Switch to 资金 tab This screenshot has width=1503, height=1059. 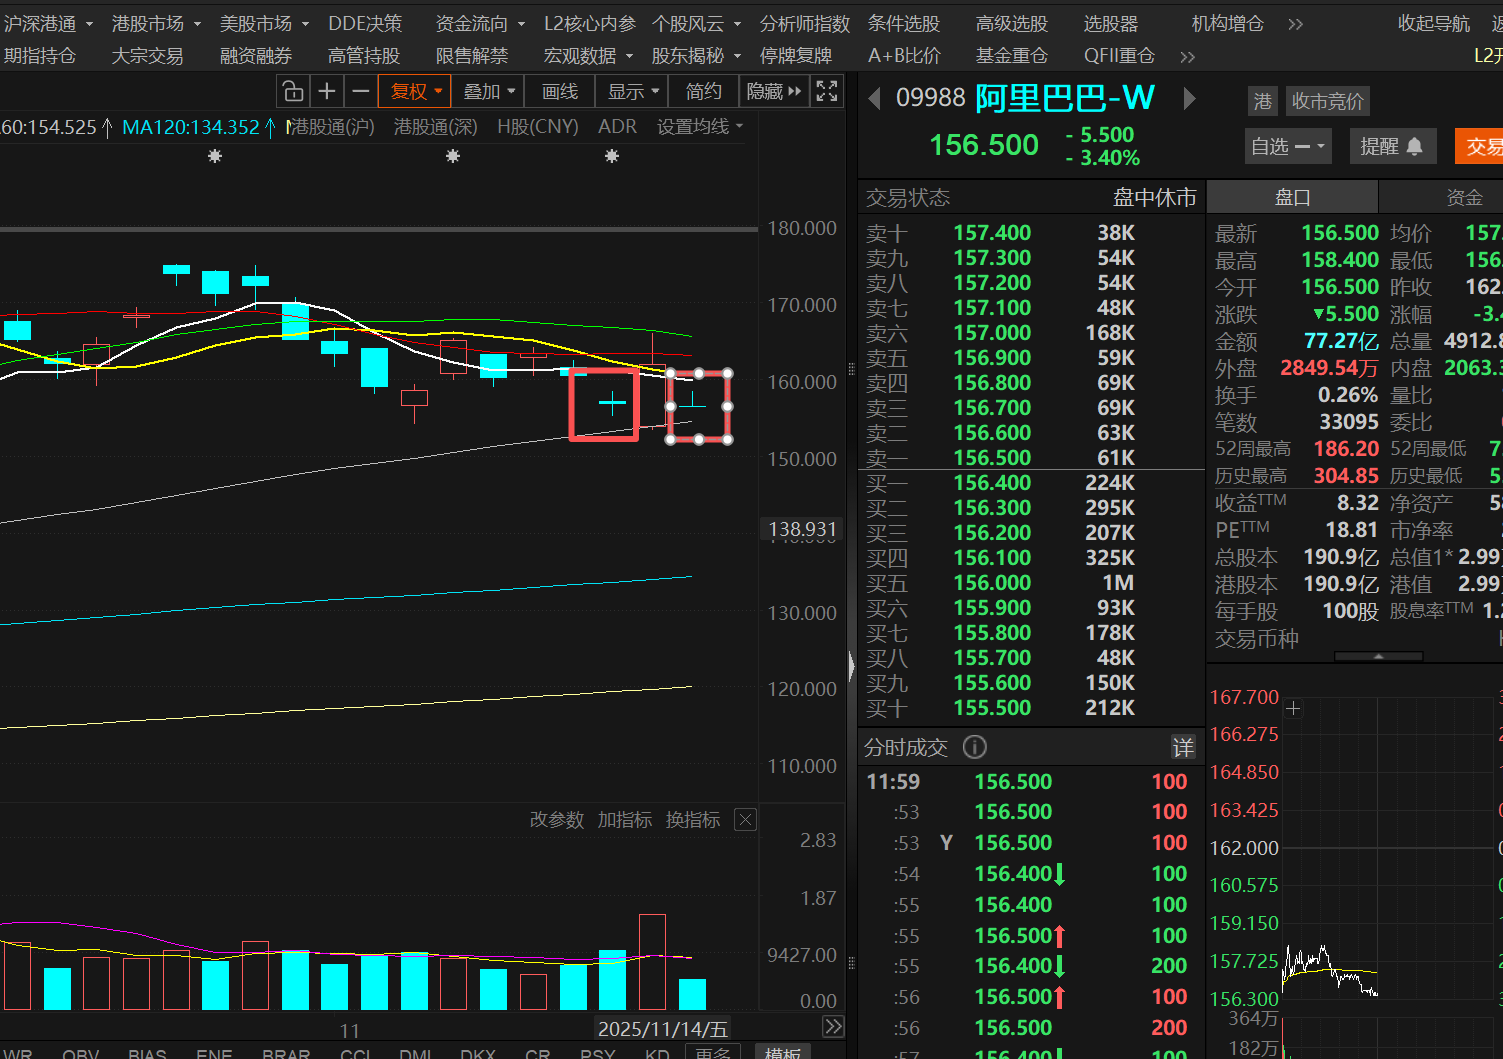(x=1464, y=198)
